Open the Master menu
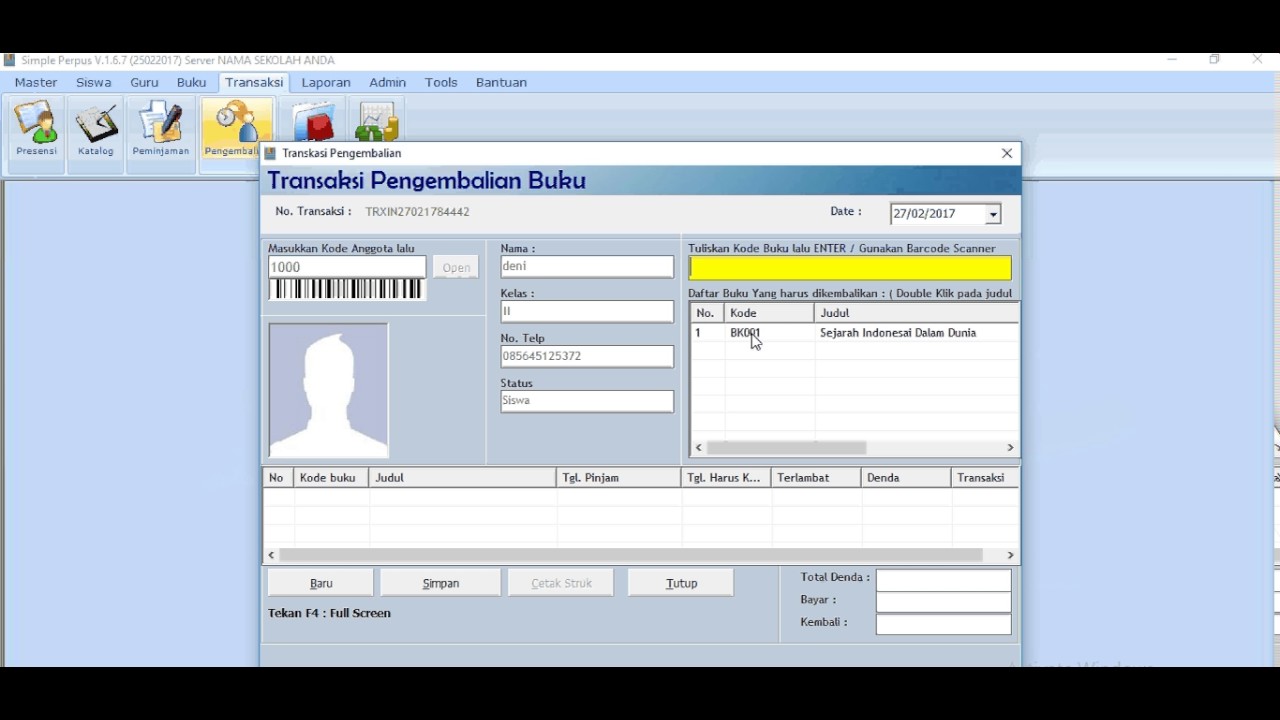Screen dimensions: 1280x720 (x=36, y=82)
